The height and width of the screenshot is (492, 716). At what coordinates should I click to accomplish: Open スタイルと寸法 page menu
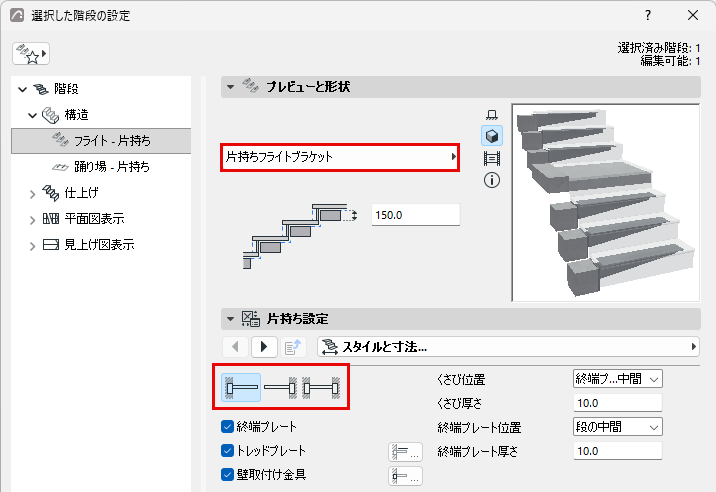click(x=508, y=347)
